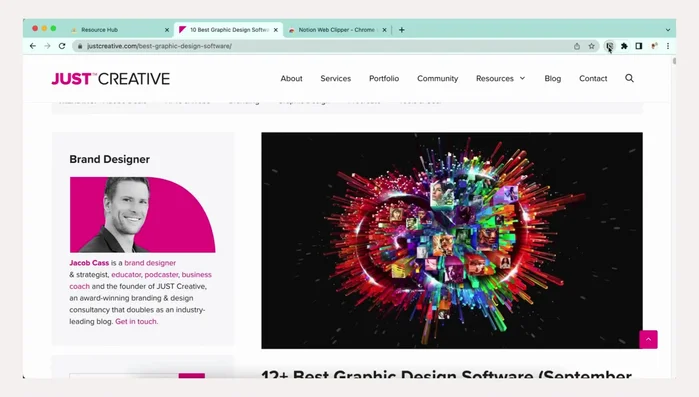Close the Notion Web Clipper tab
699x397 pixels.
[x=384, y=30]
